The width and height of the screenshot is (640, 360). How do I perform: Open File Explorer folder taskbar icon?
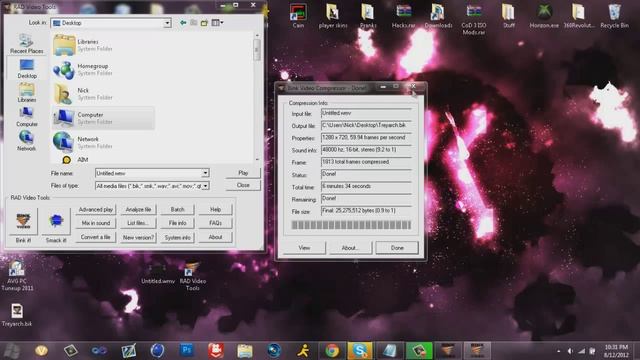coord(245,351)
